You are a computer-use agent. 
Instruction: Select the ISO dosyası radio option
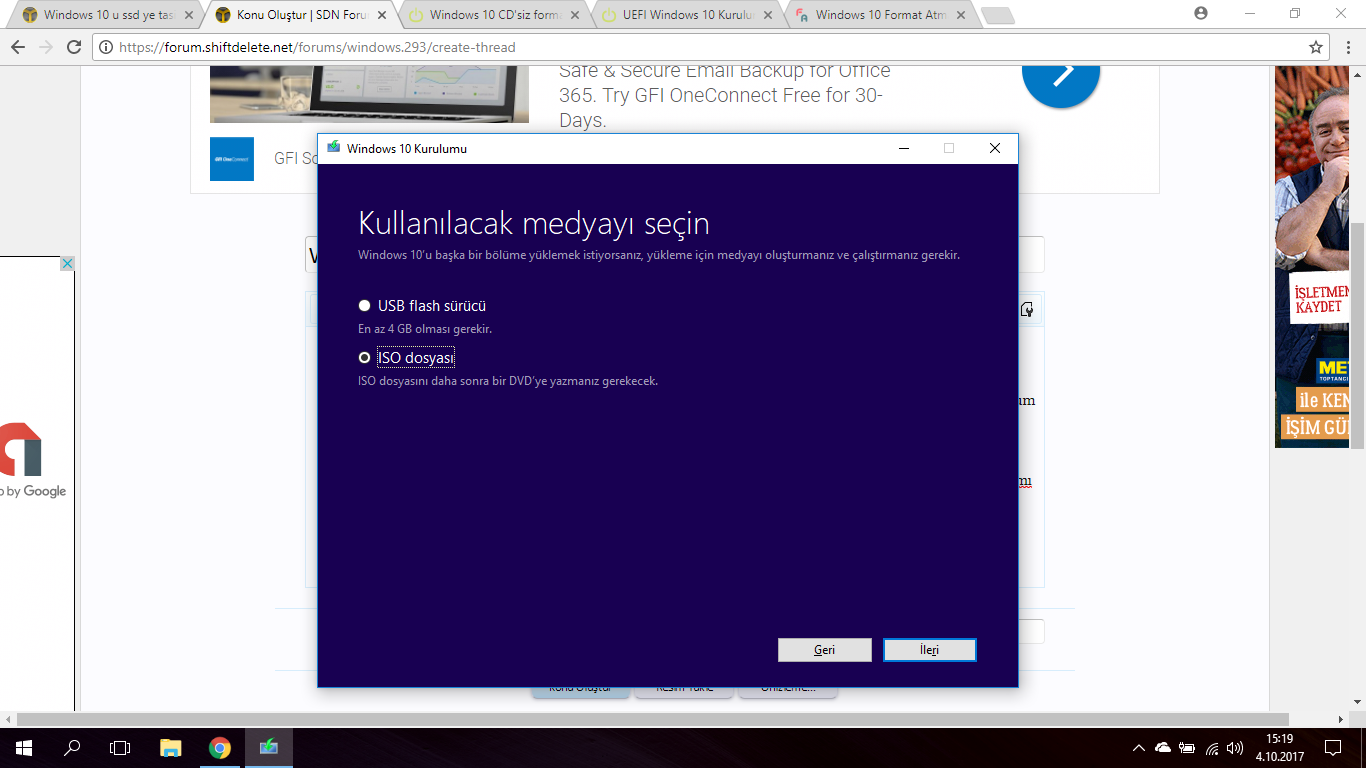tap(364, 358)
